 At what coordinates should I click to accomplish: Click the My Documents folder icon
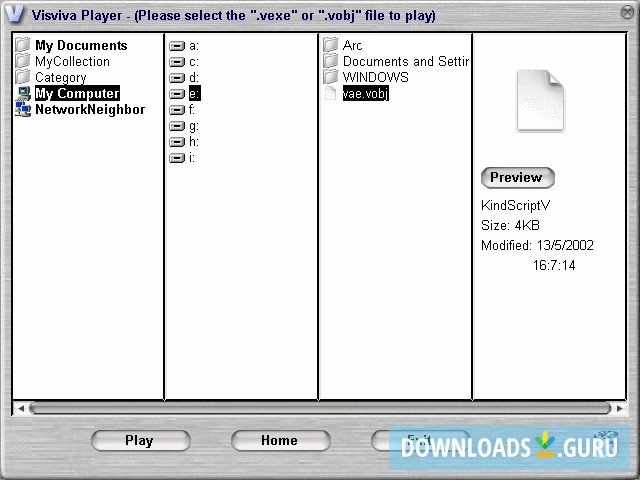coord(23,44)
